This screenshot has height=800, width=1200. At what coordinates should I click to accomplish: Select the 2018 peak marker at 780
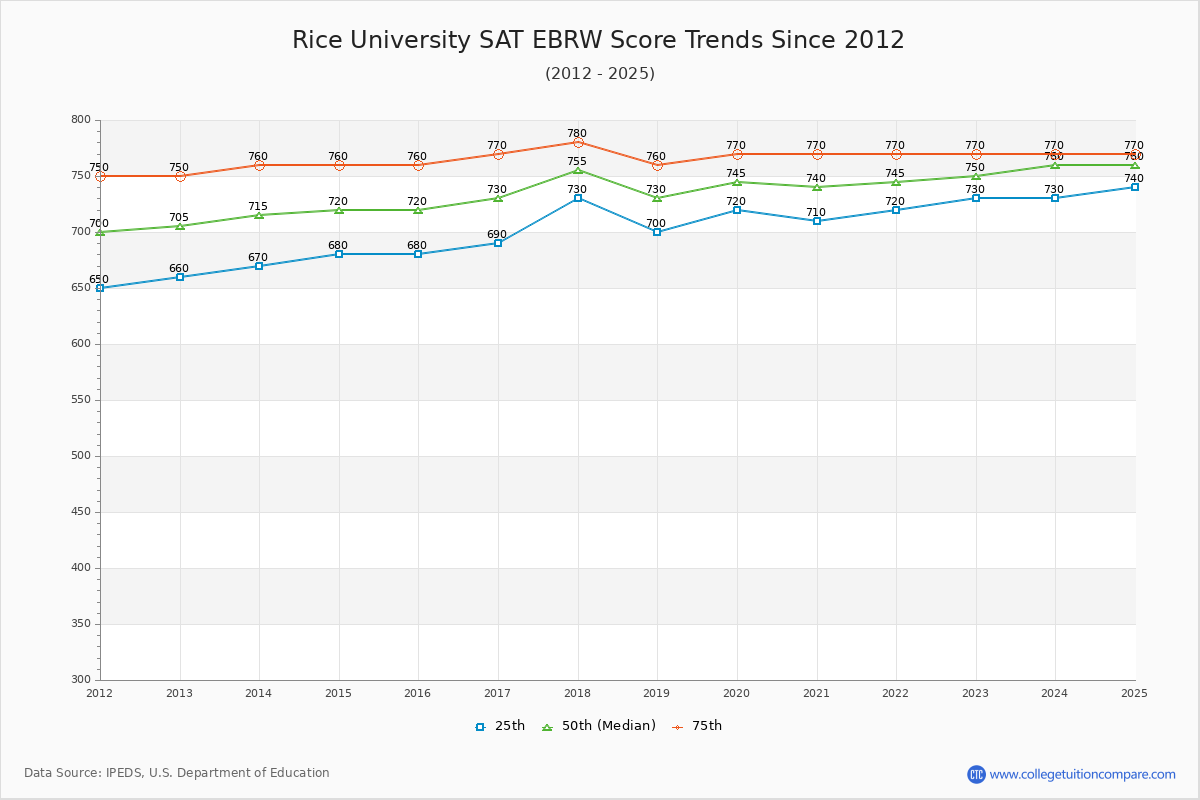(578, 143)
